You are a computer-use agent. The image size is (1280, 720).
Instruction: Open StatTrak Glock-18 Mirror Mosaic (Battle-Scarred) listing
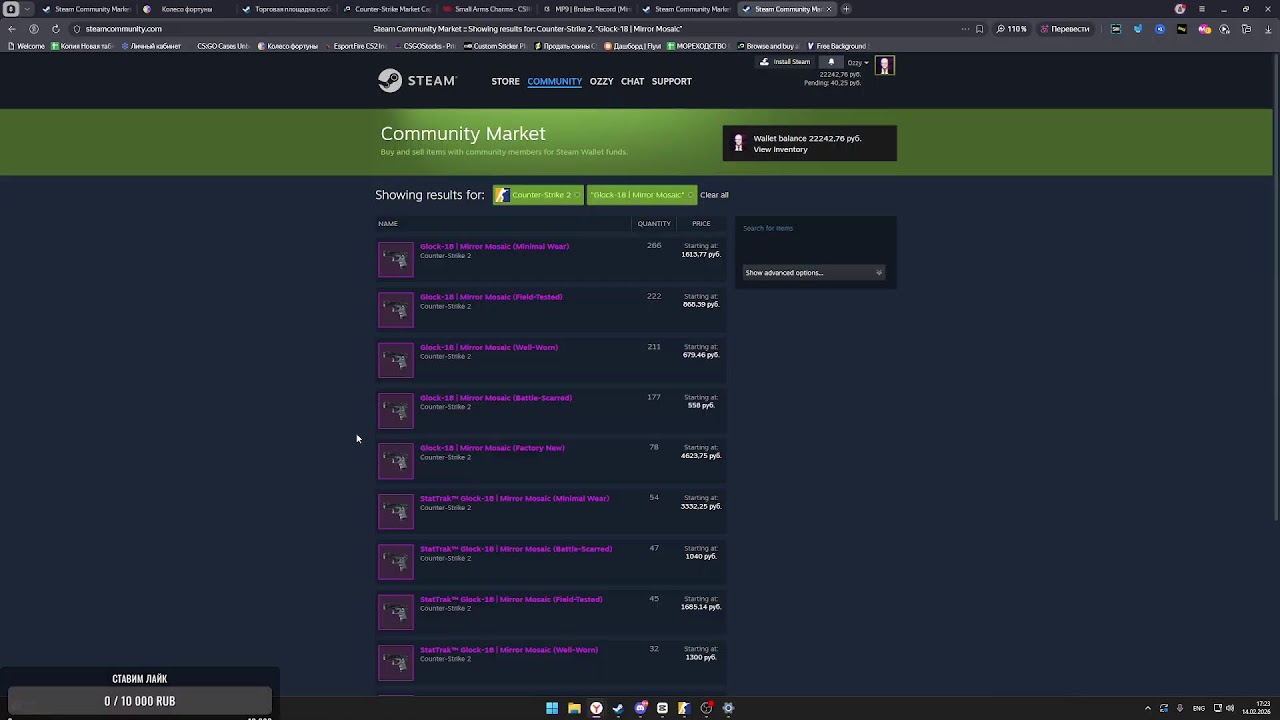[x=516, y=549]
